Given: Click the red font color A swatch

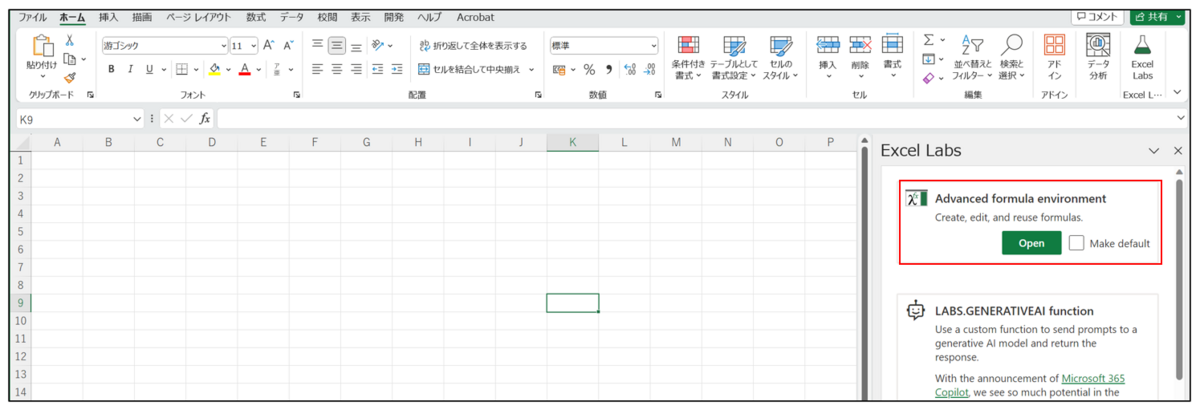Looking at the screenshot, I should click(244, 69).
